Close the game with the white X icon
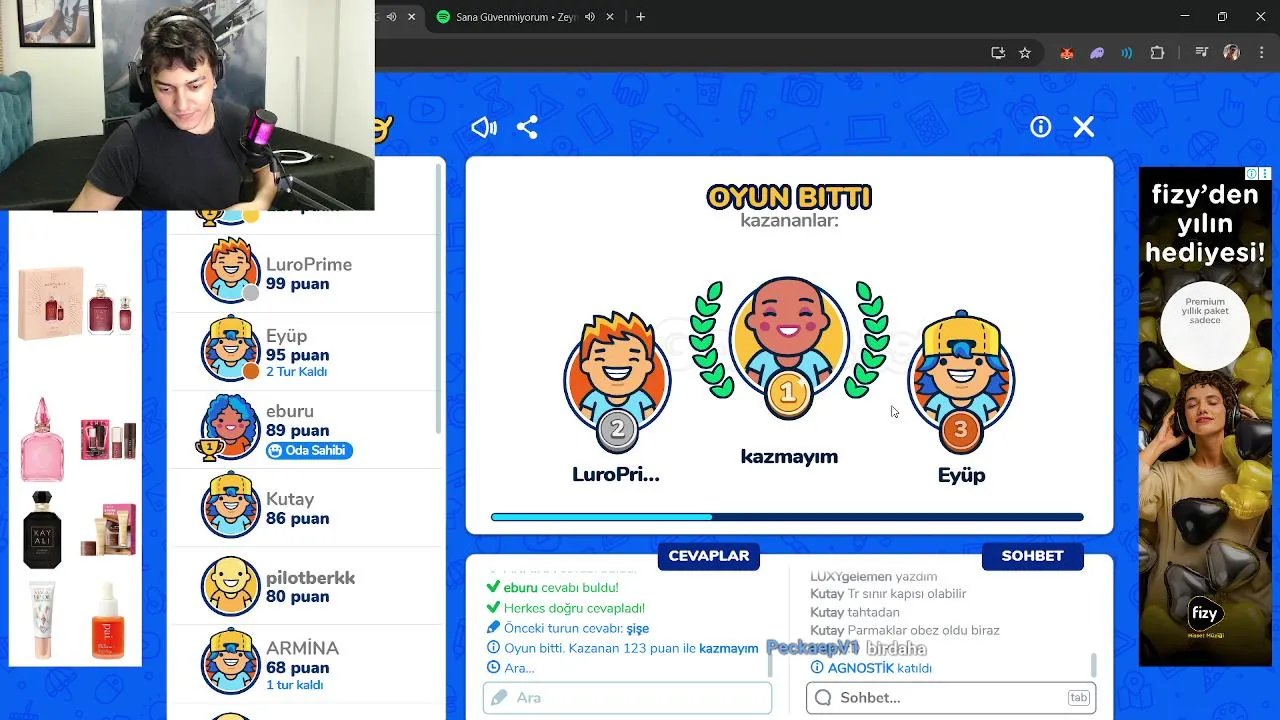1280x720 pixels. tap(1084, 127)
